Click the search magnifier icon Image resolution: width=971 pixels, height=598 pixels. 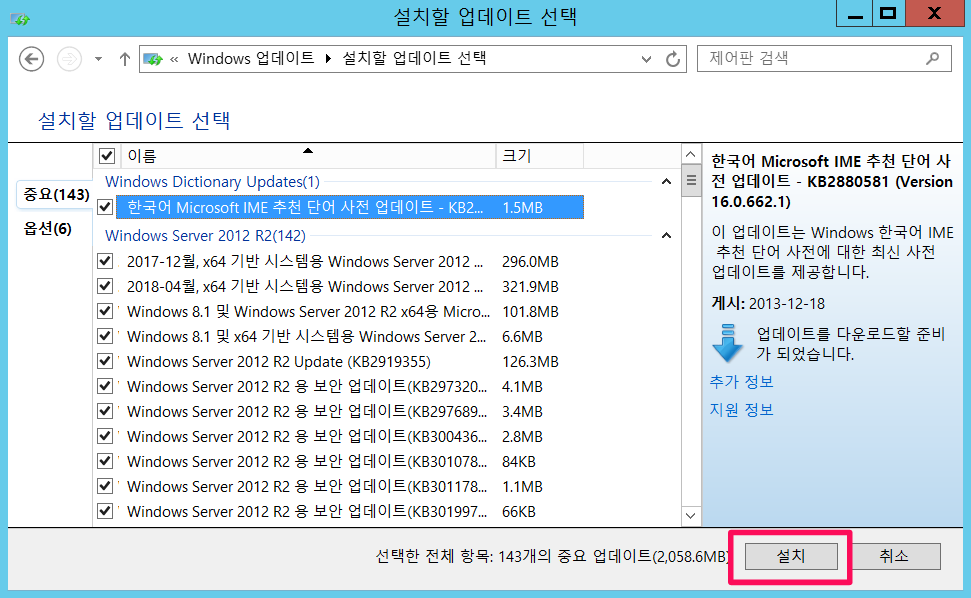coord(932,59)
